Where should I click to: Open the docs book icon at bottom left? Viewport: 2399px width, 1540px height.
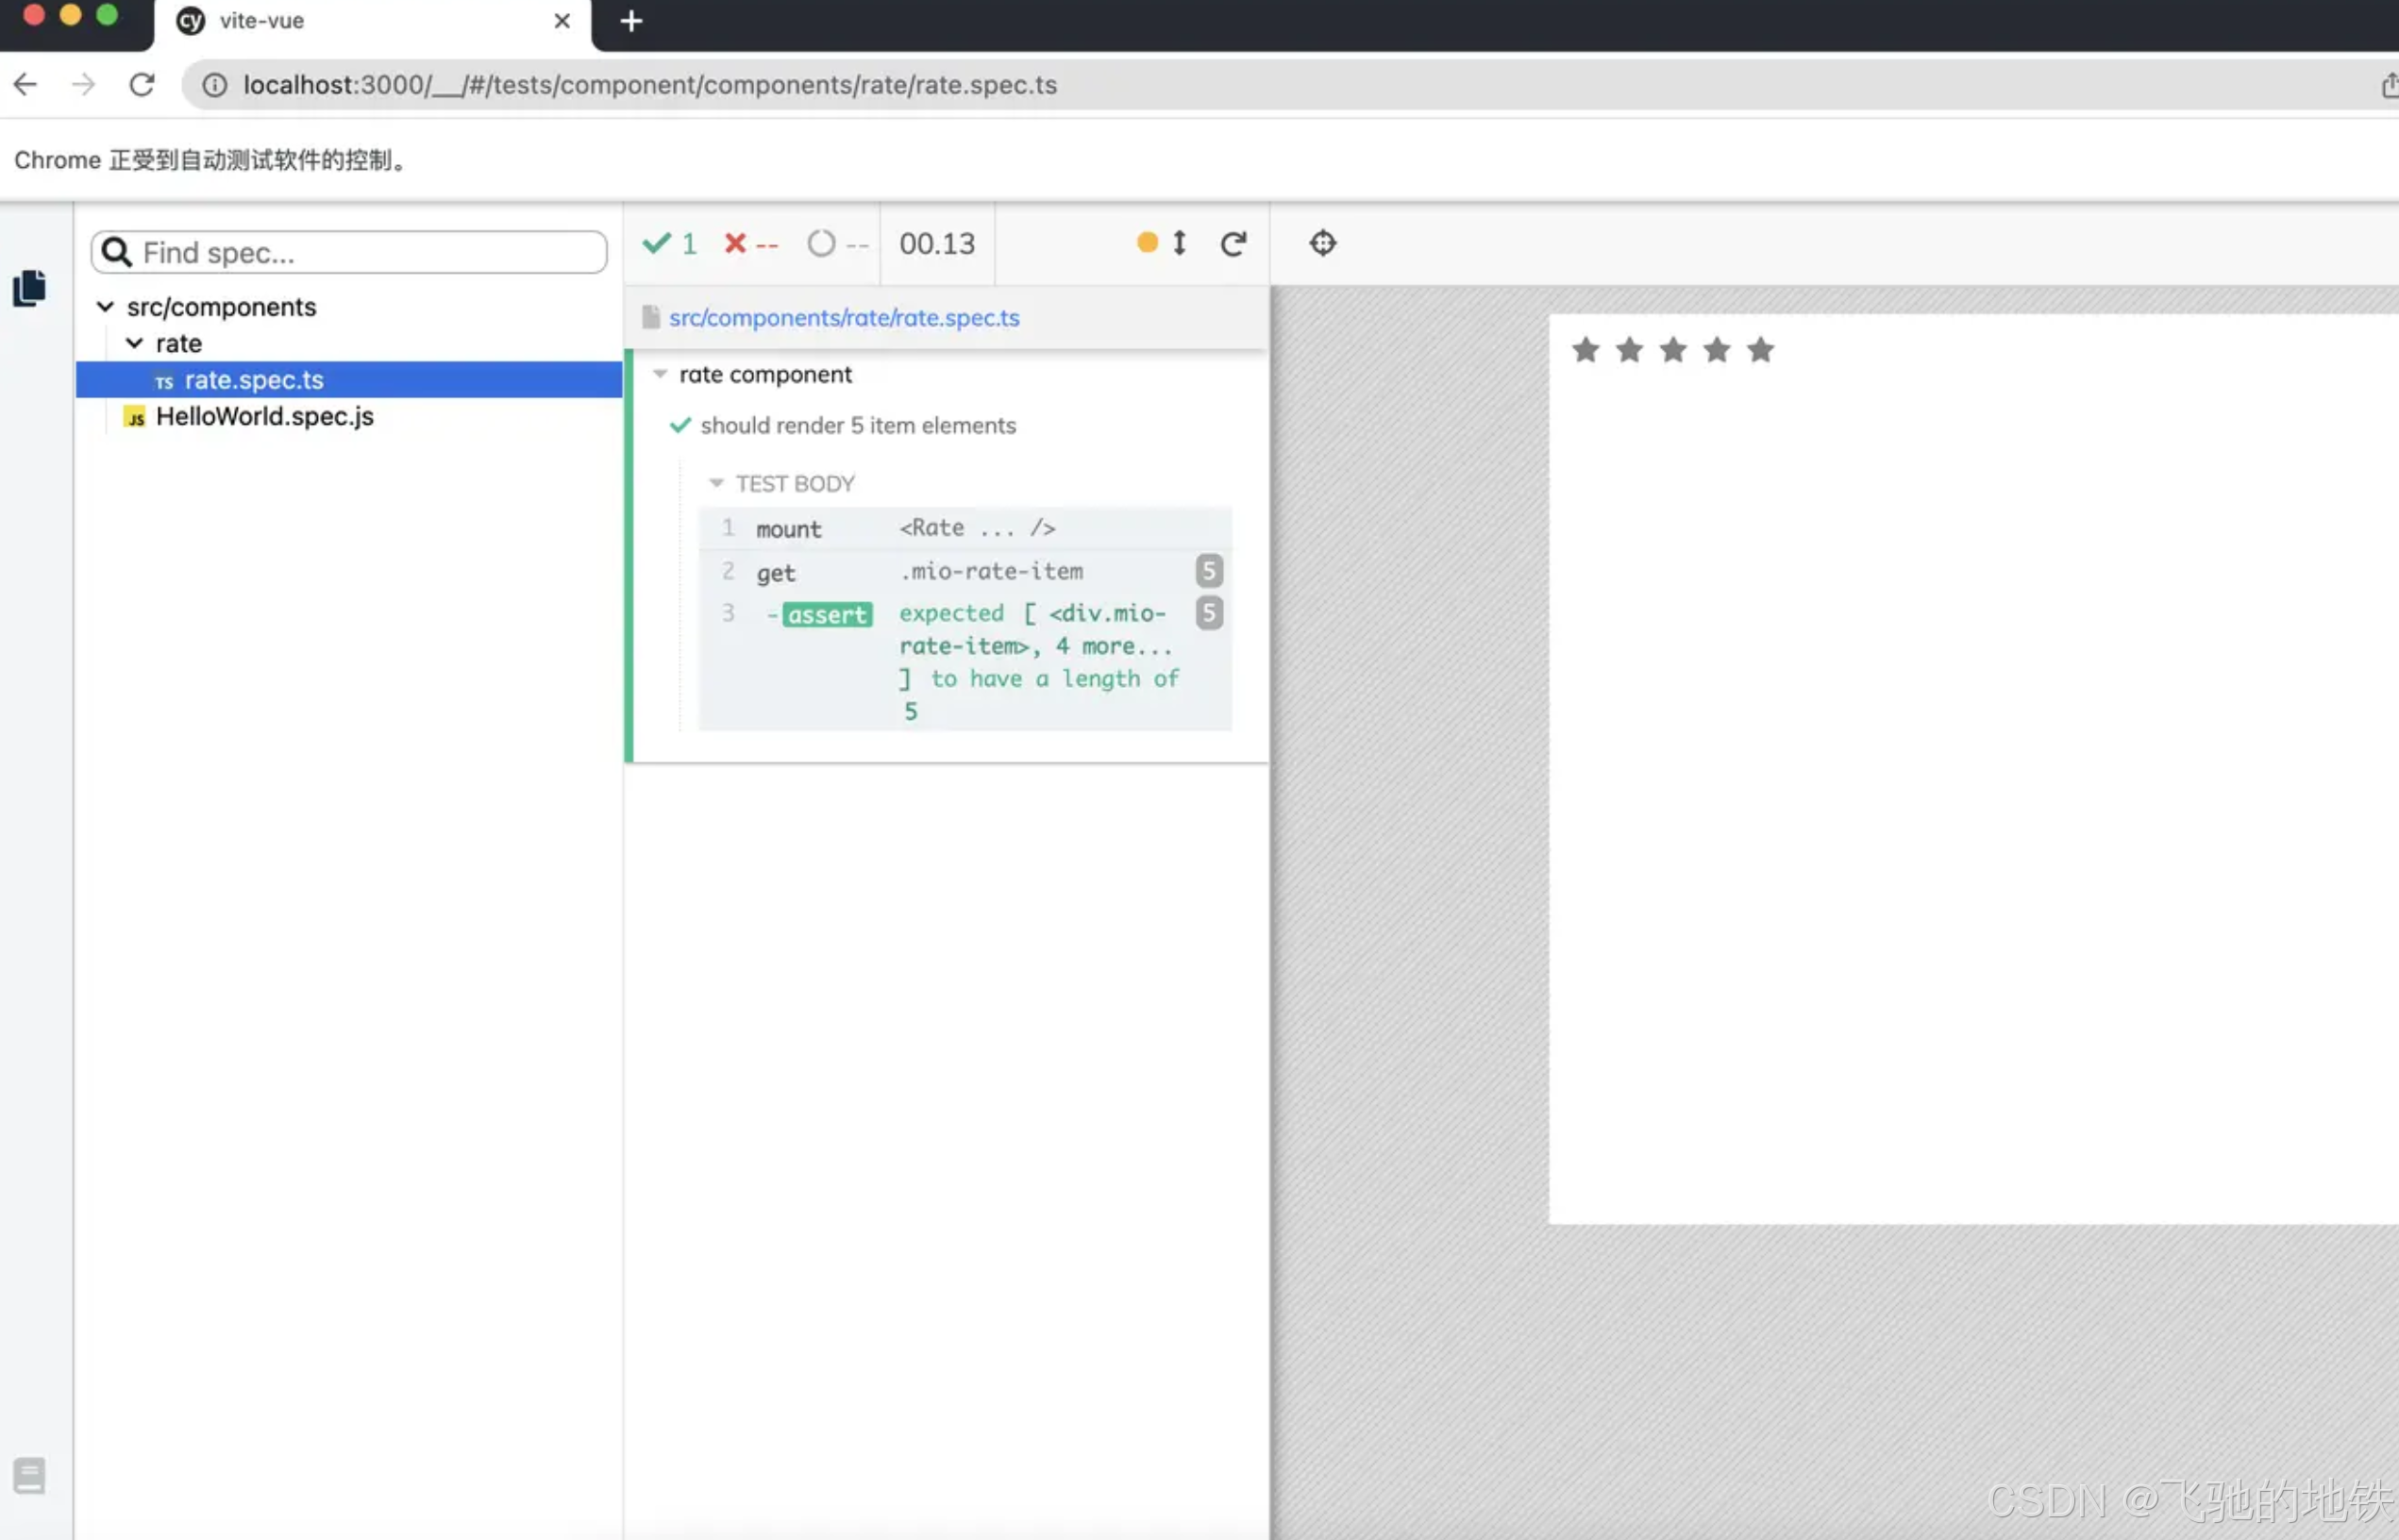29,1475
